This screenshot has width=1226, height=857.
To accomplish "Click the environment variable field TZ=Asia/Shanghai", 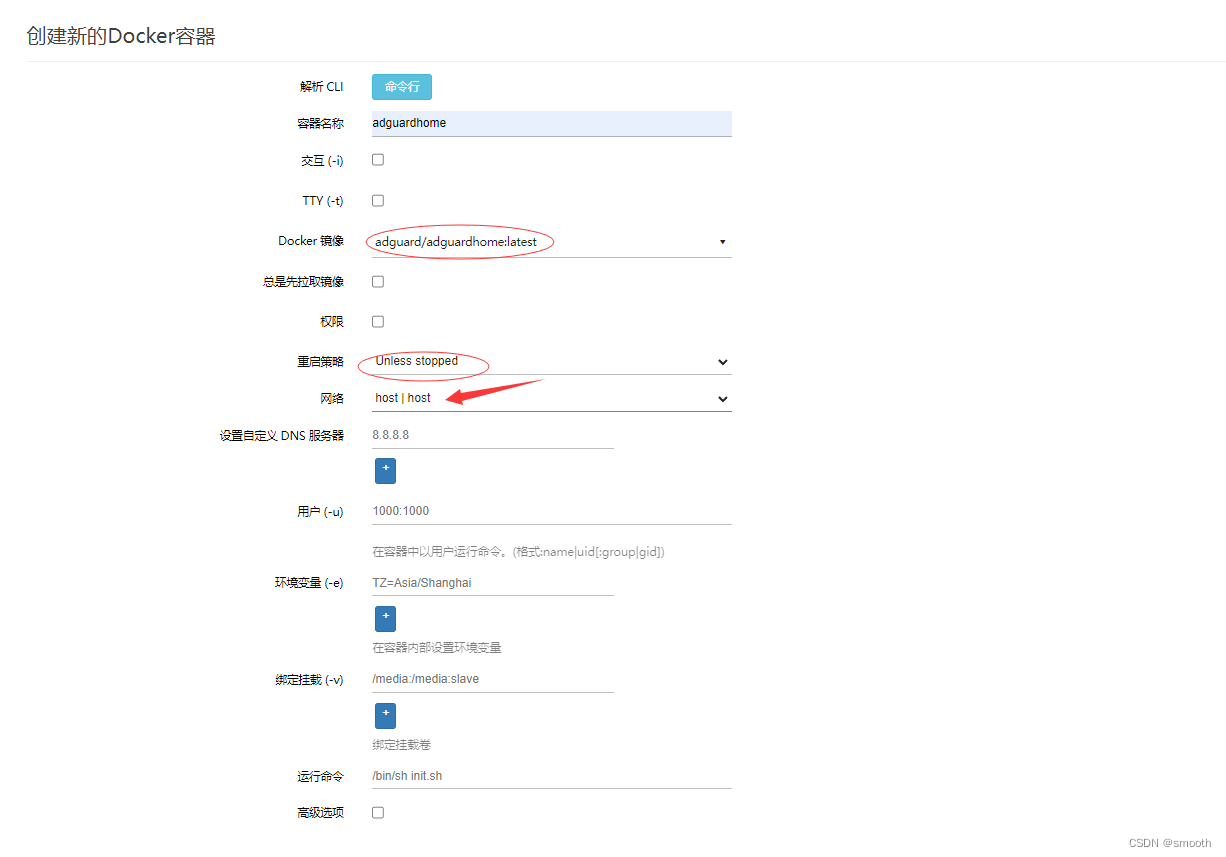I will click(492, 582).
